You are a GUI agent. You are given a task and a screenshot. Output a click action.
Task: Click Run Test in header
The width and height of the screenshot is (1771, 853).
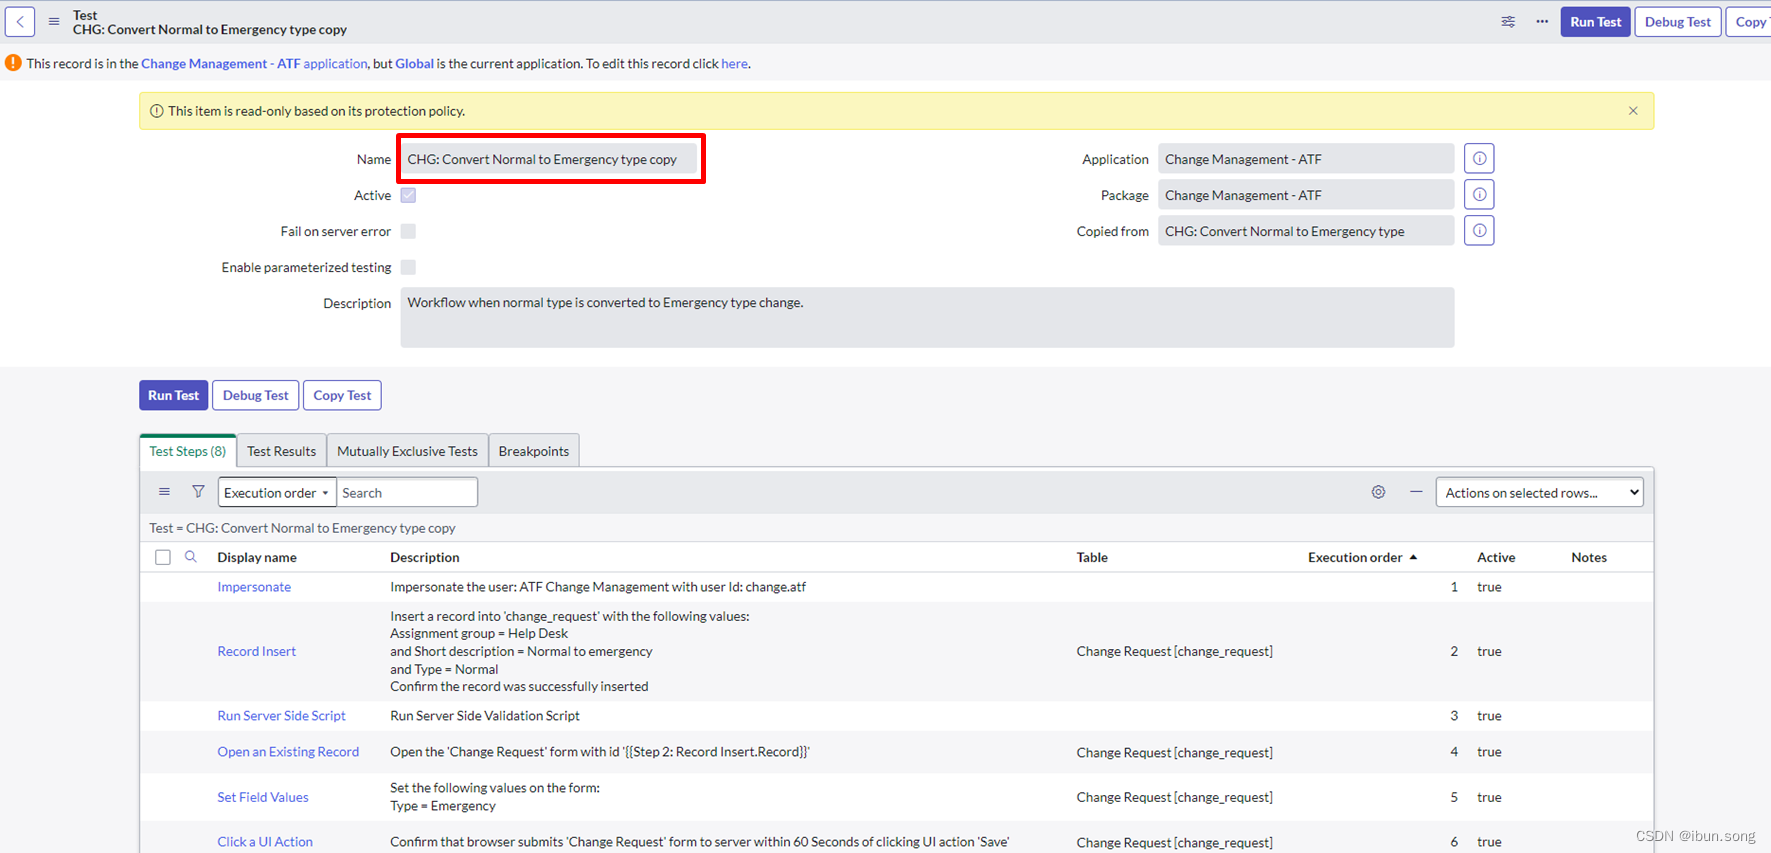[x=1595, y=21]
